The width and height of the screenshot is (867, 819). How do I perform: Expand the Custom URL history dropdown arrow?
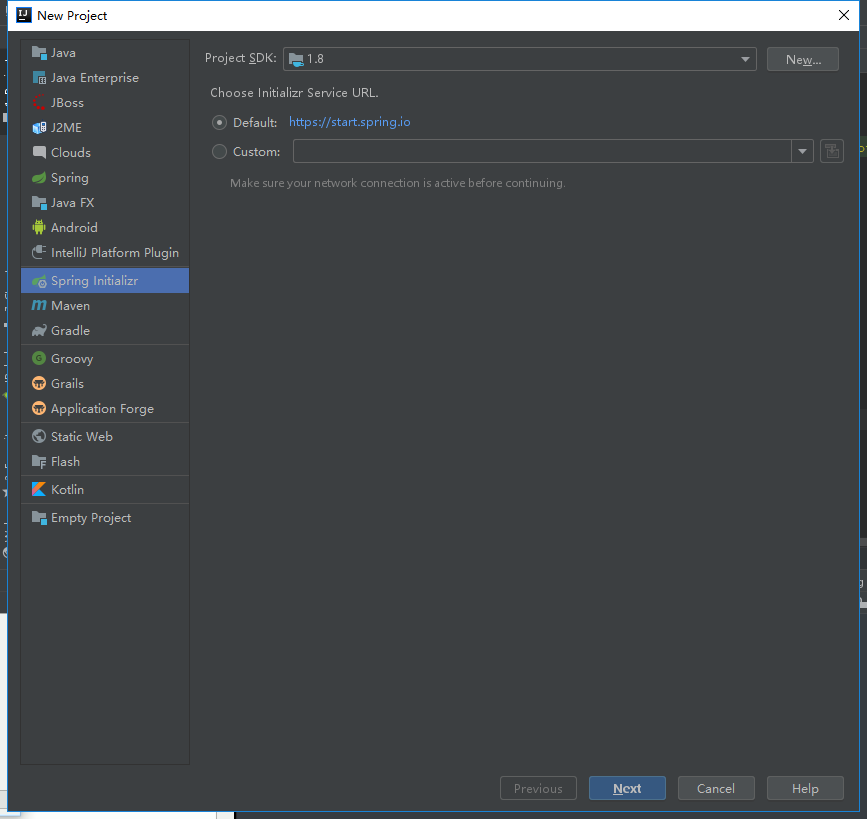802,152
